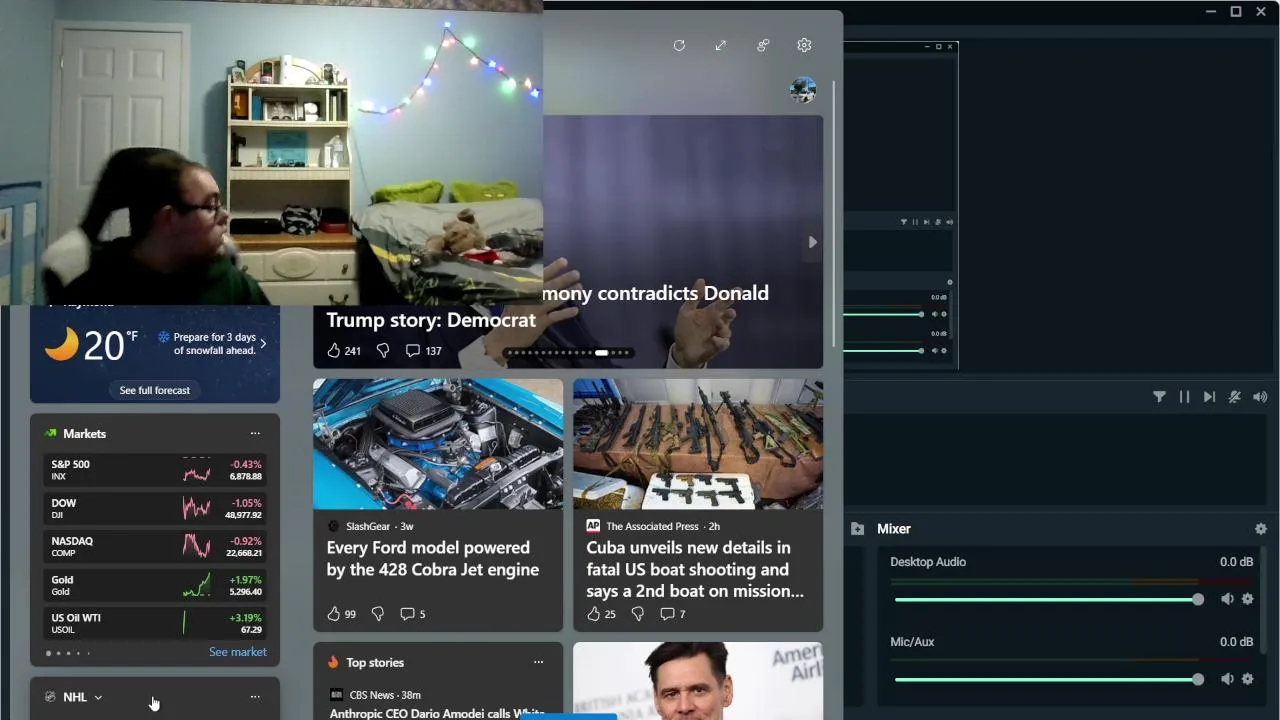
Task: Open Mic/Aux settings gear
Action: [x=1247, y=679]
